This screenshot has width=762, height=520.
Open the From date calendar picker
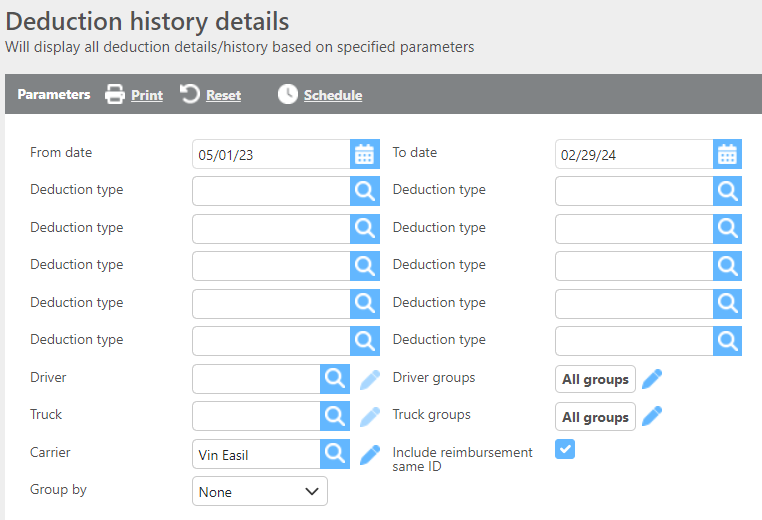(365, 154)
